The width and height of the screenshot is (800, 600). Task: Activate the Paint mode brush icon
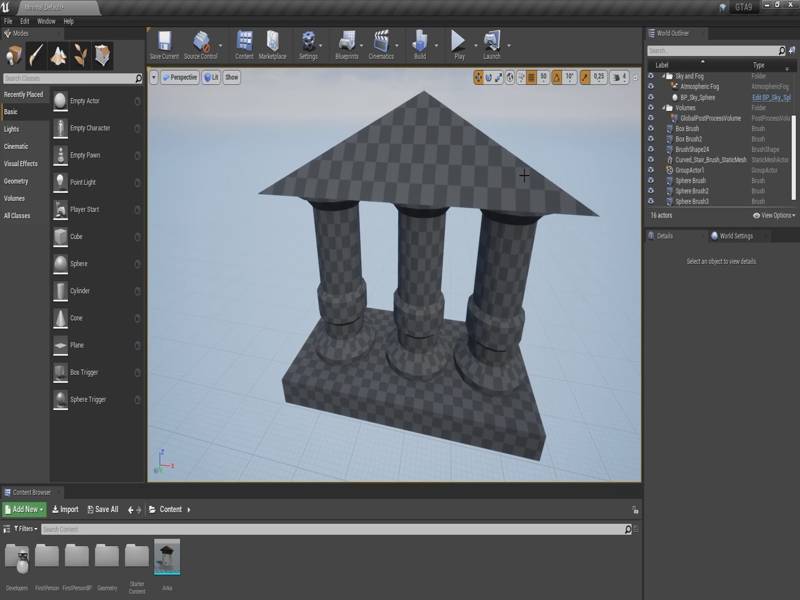[36, 54]
